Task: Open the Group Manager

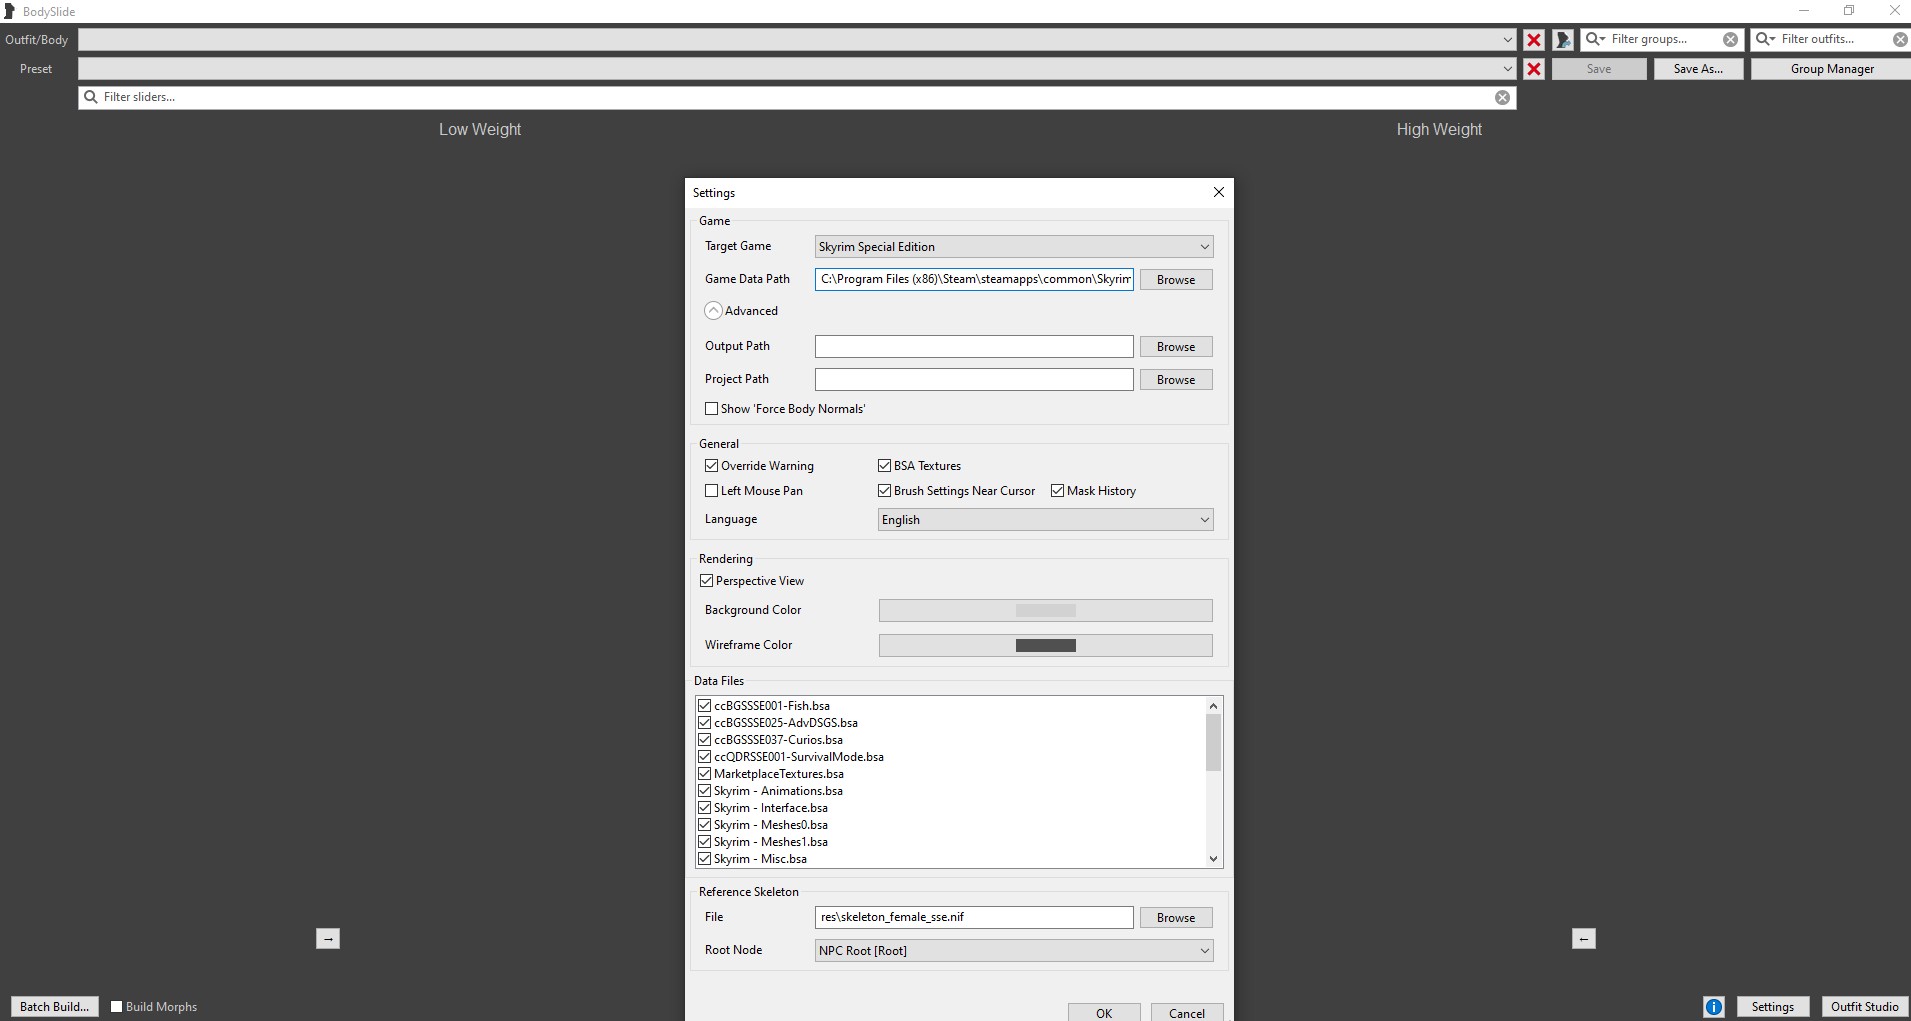Action: pos(1832,69)
